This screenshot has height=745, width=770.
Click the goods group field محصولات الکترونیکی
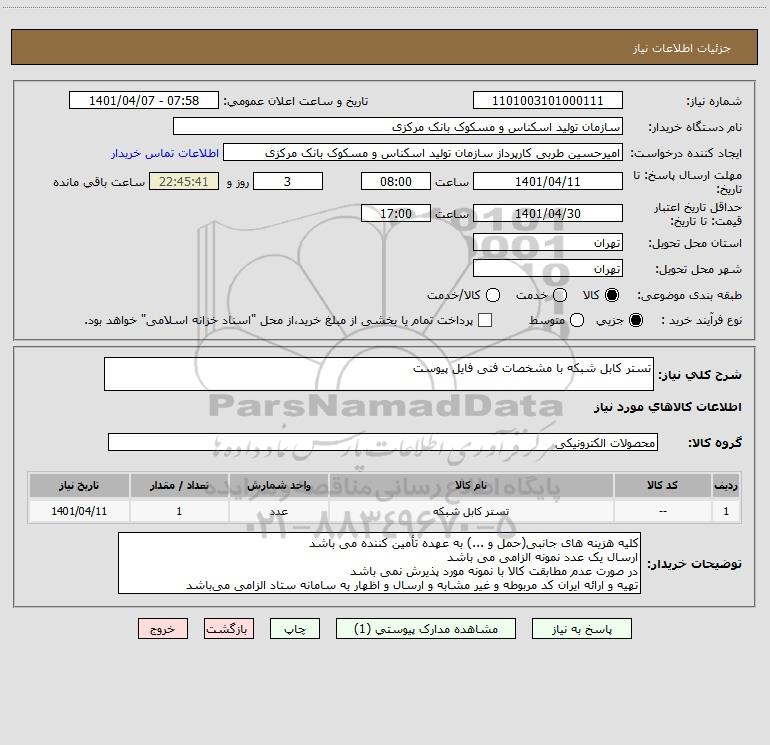(383, 442)
